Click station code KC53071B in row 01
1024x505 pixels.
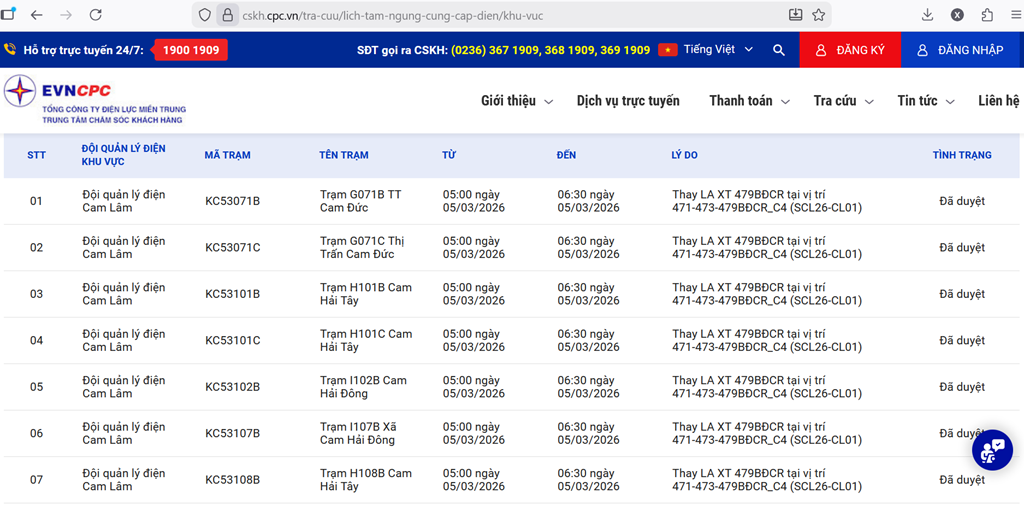tap(232, 201)
